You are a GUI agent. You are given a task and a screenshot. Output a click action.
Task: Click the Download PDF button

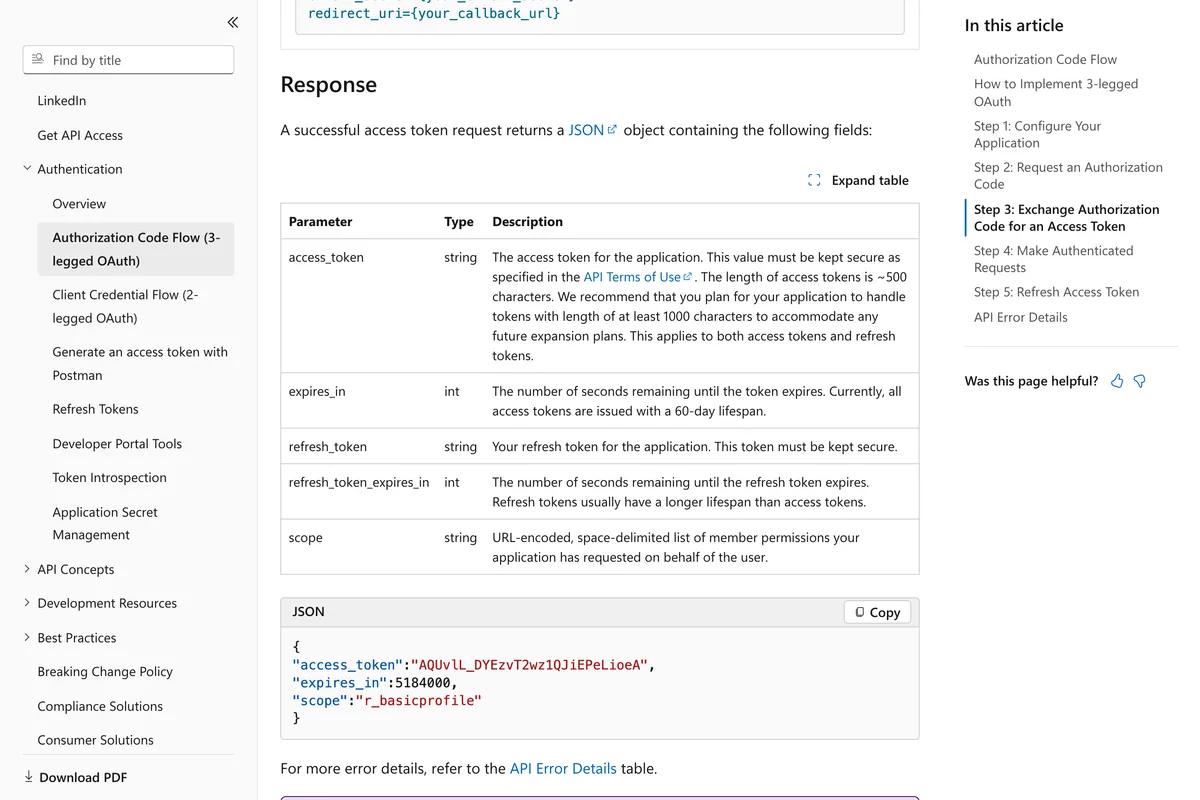tap(76, 777)
